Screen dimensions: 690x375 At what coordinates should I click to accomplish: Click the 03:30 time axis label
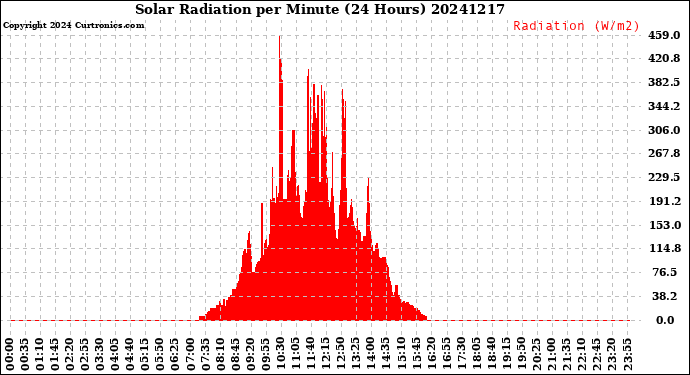point(100,355)
